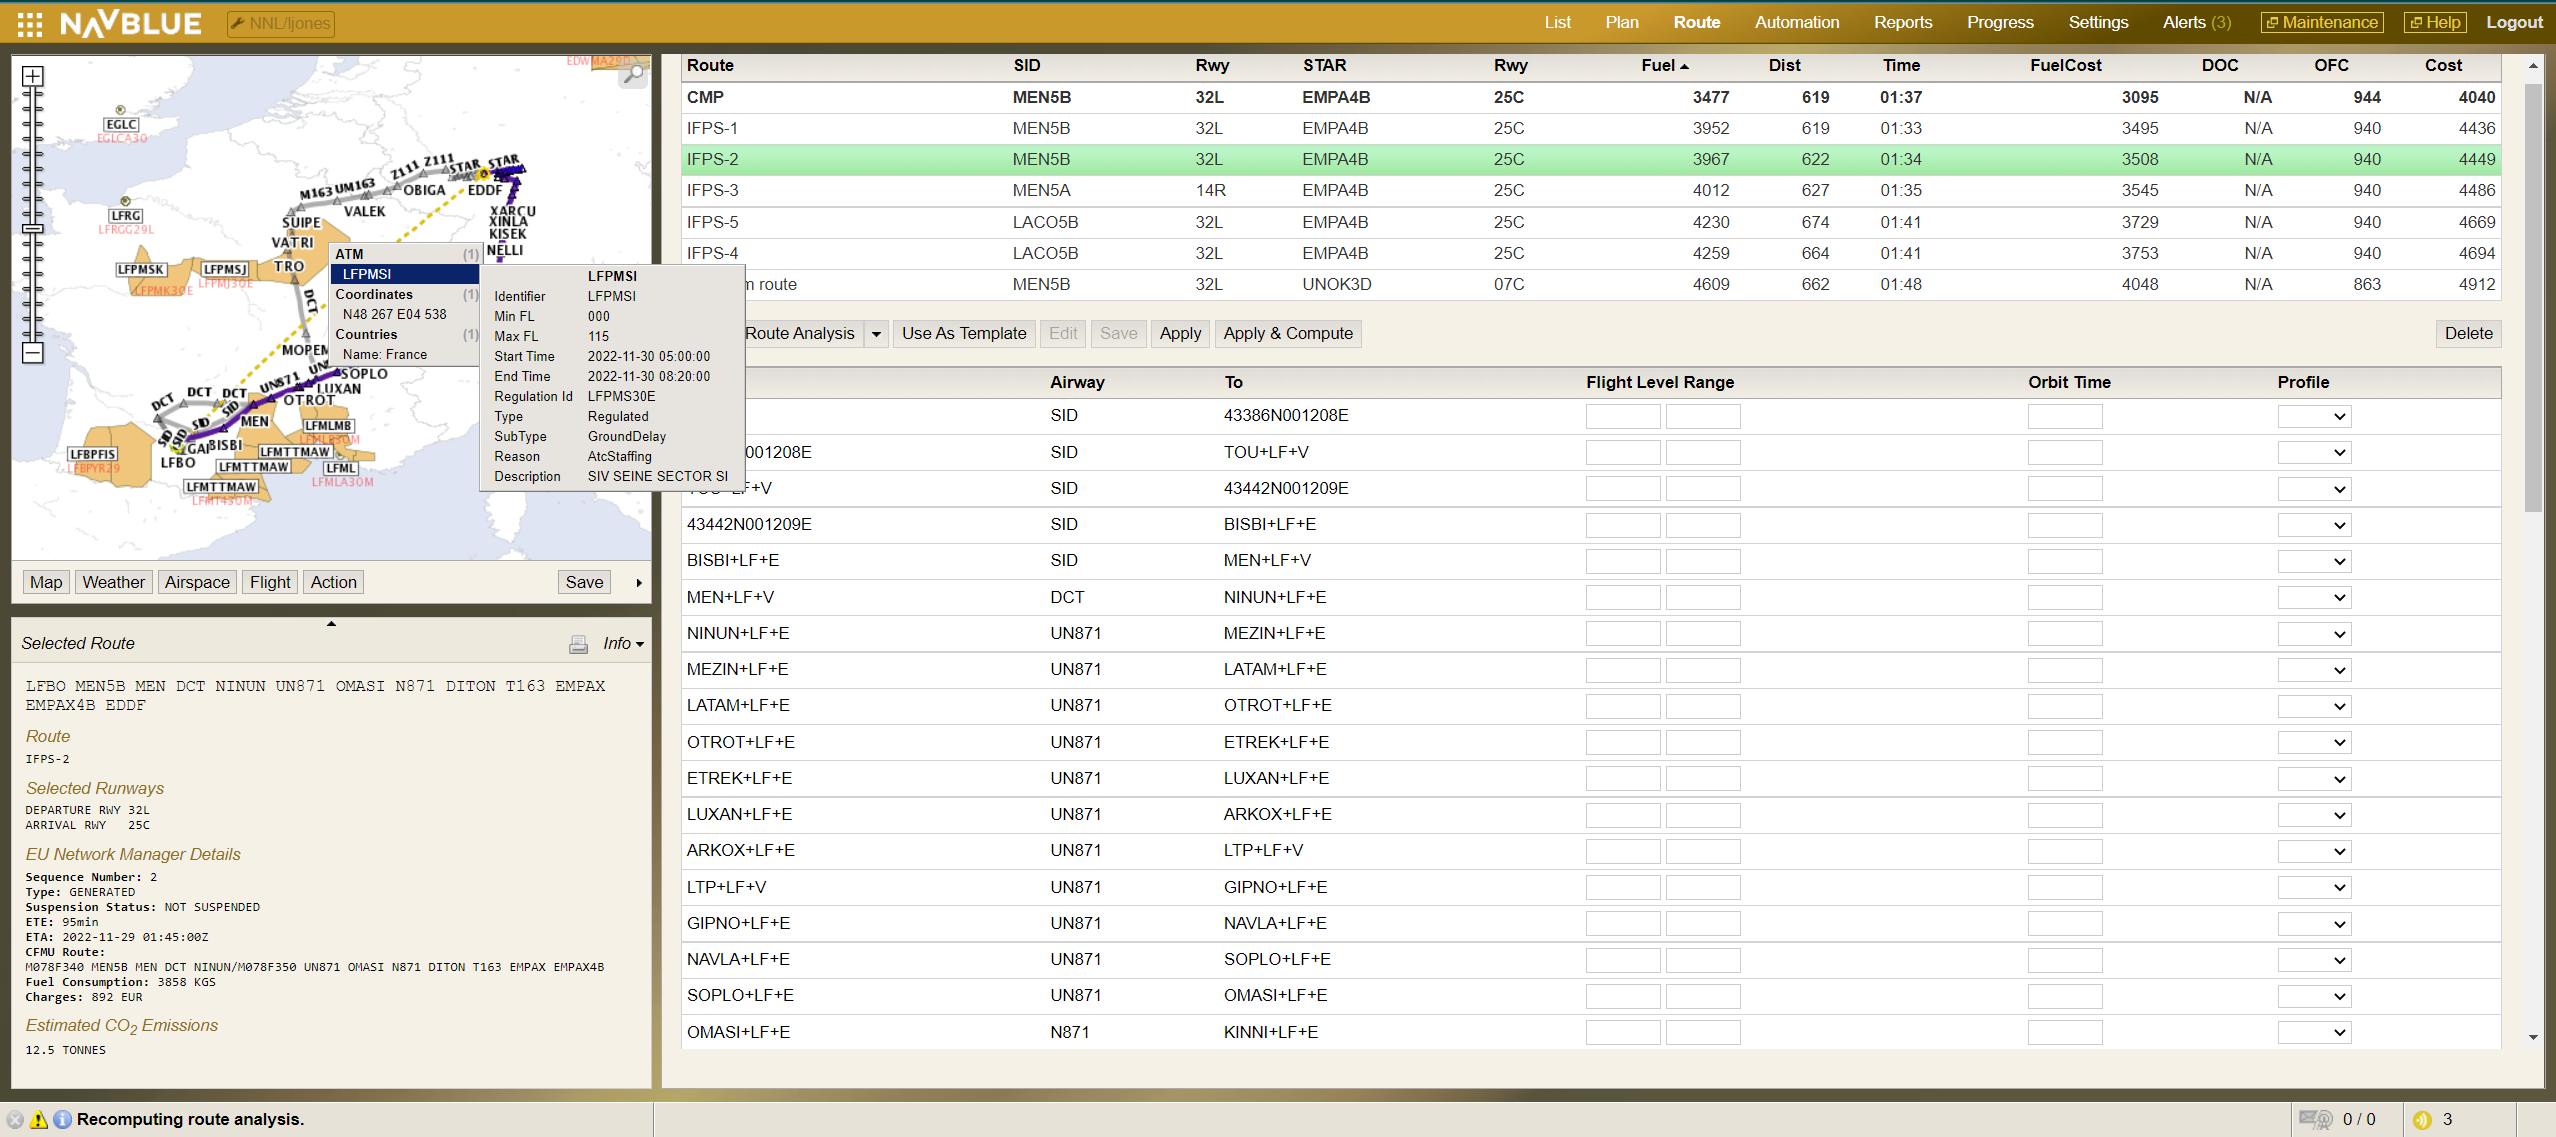Click the error status icon in status bar
The width and height of the screenshot is (2556, 1137).
[x=15, y=1119]
